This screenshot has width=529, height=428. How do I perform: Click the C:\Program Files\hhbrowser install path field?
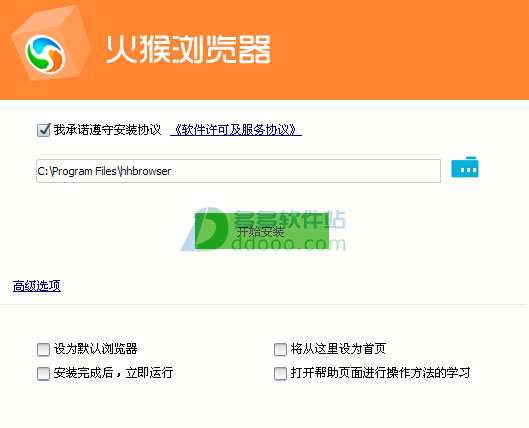(x=238, y=171)
